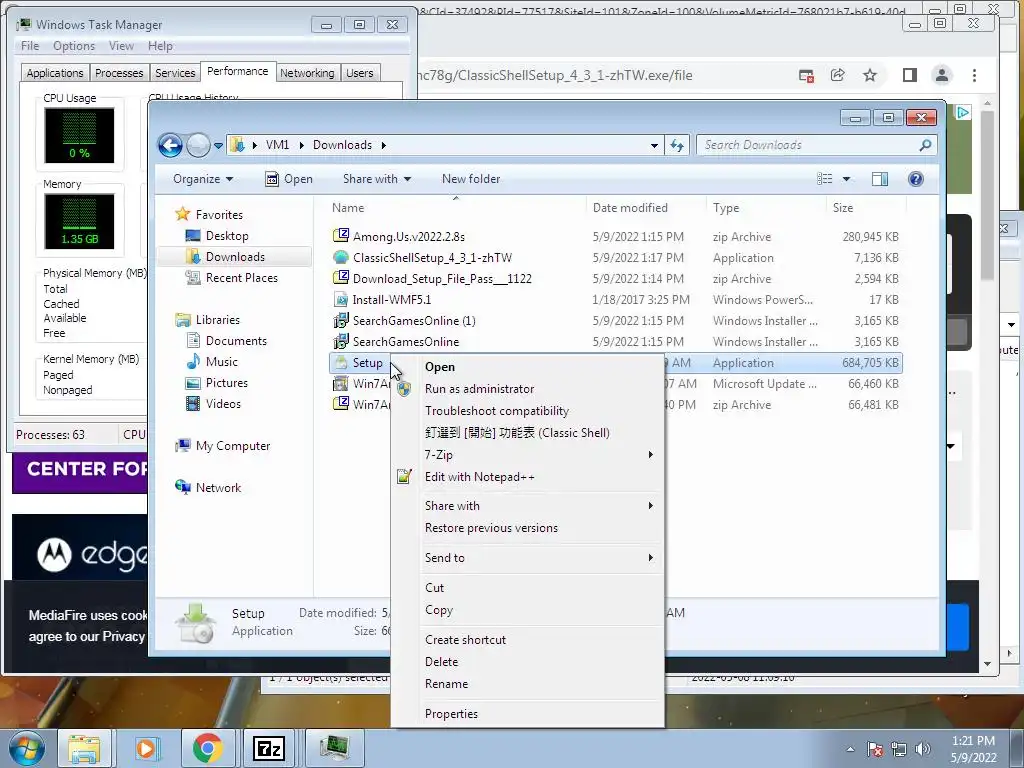Click the Open toolbar button

[289, 179]
